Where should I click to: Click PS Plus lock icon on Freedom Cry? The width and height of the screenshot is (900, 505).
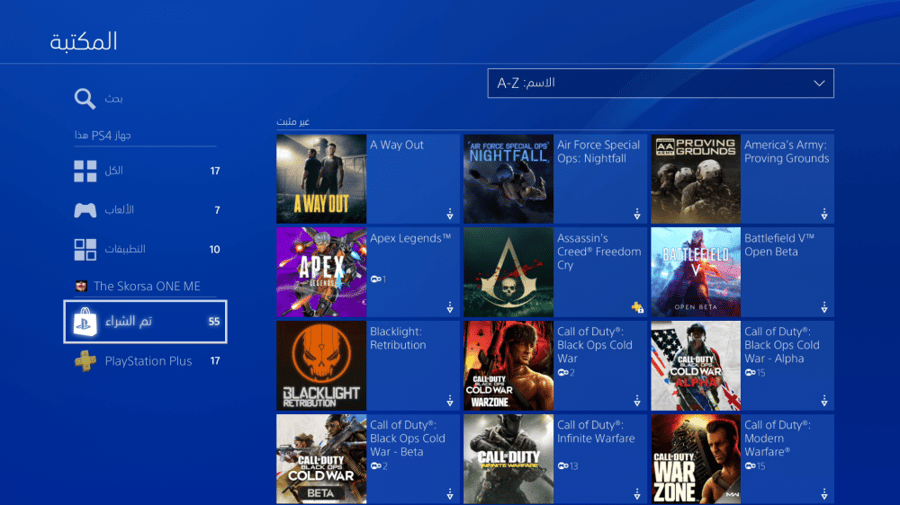pyautogui.click(x=637, y=308)
